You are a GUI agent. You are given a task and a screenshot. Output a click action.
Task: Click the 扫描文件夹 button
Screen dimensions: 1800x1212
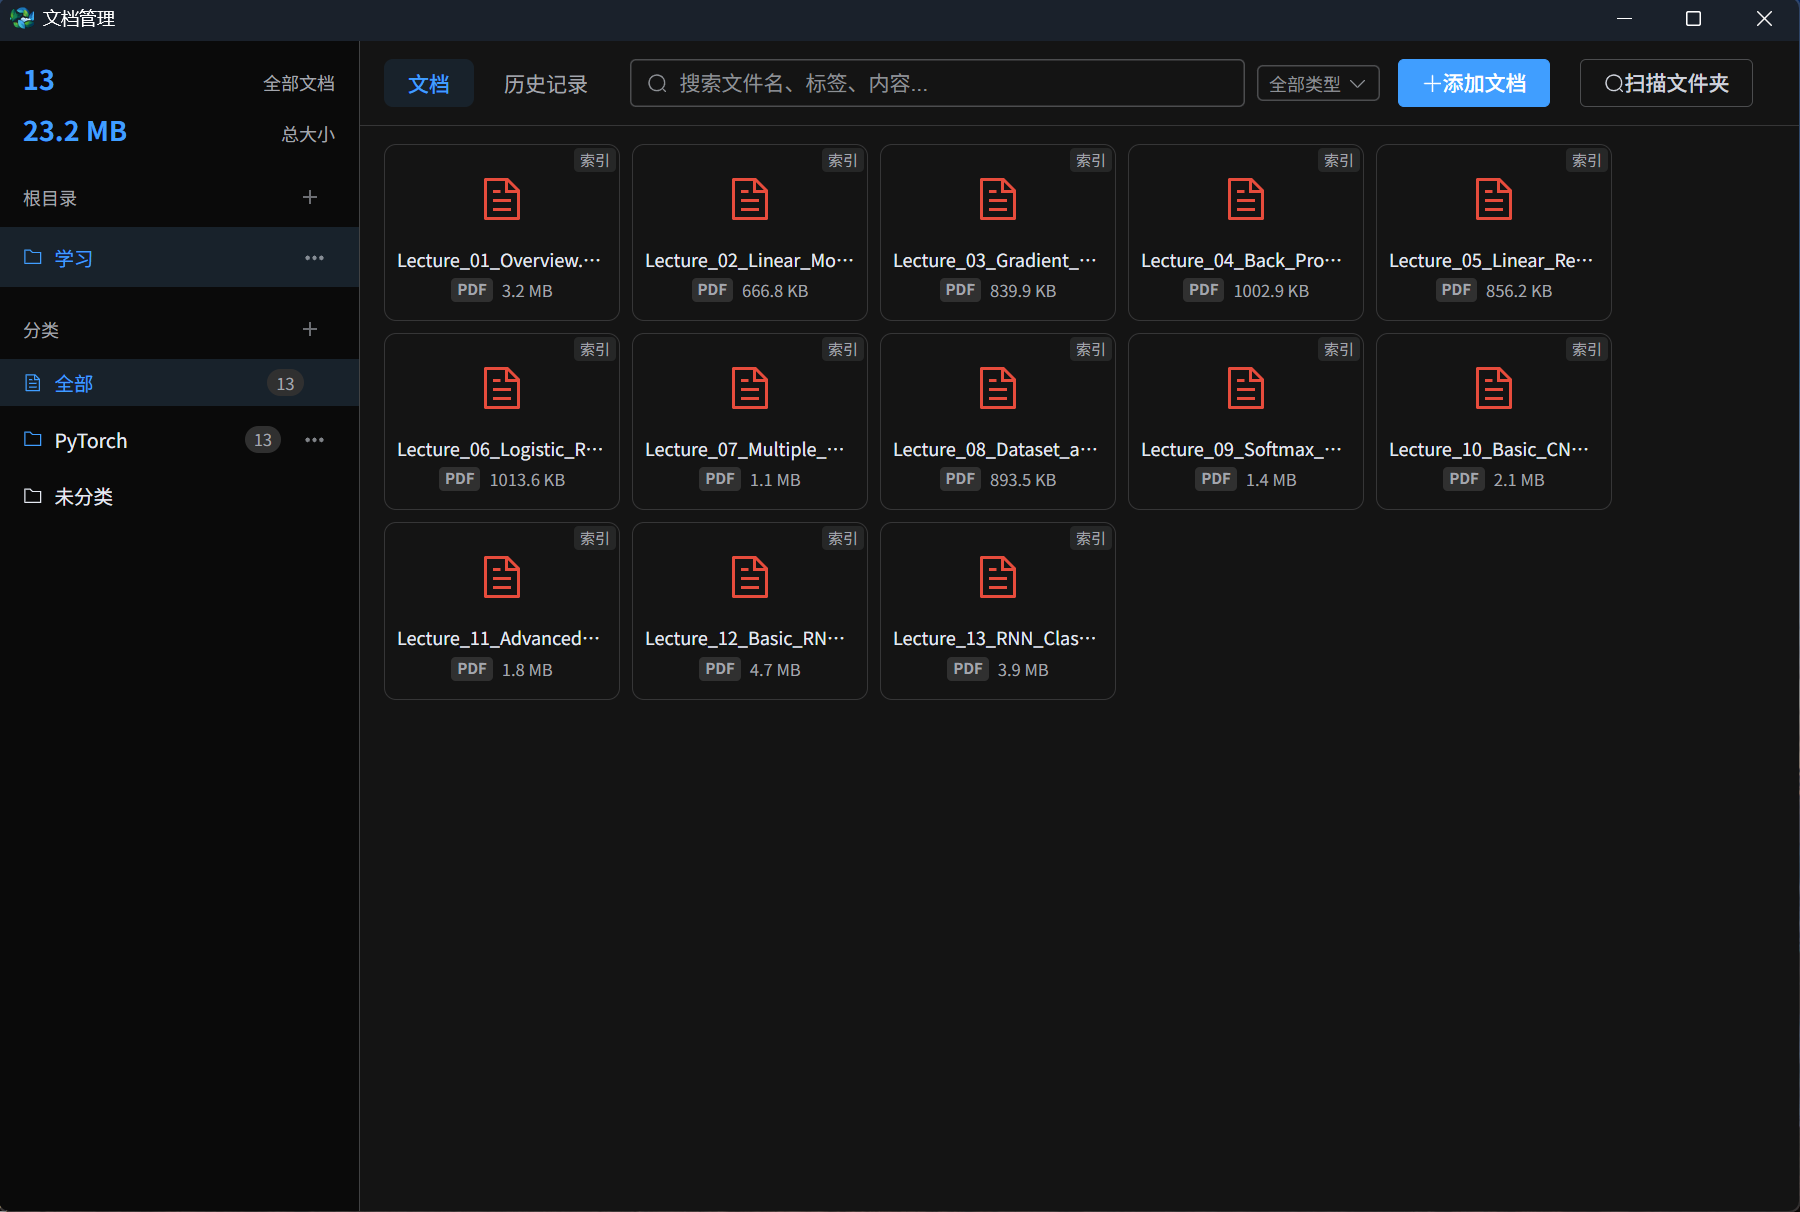point(1666,83)
